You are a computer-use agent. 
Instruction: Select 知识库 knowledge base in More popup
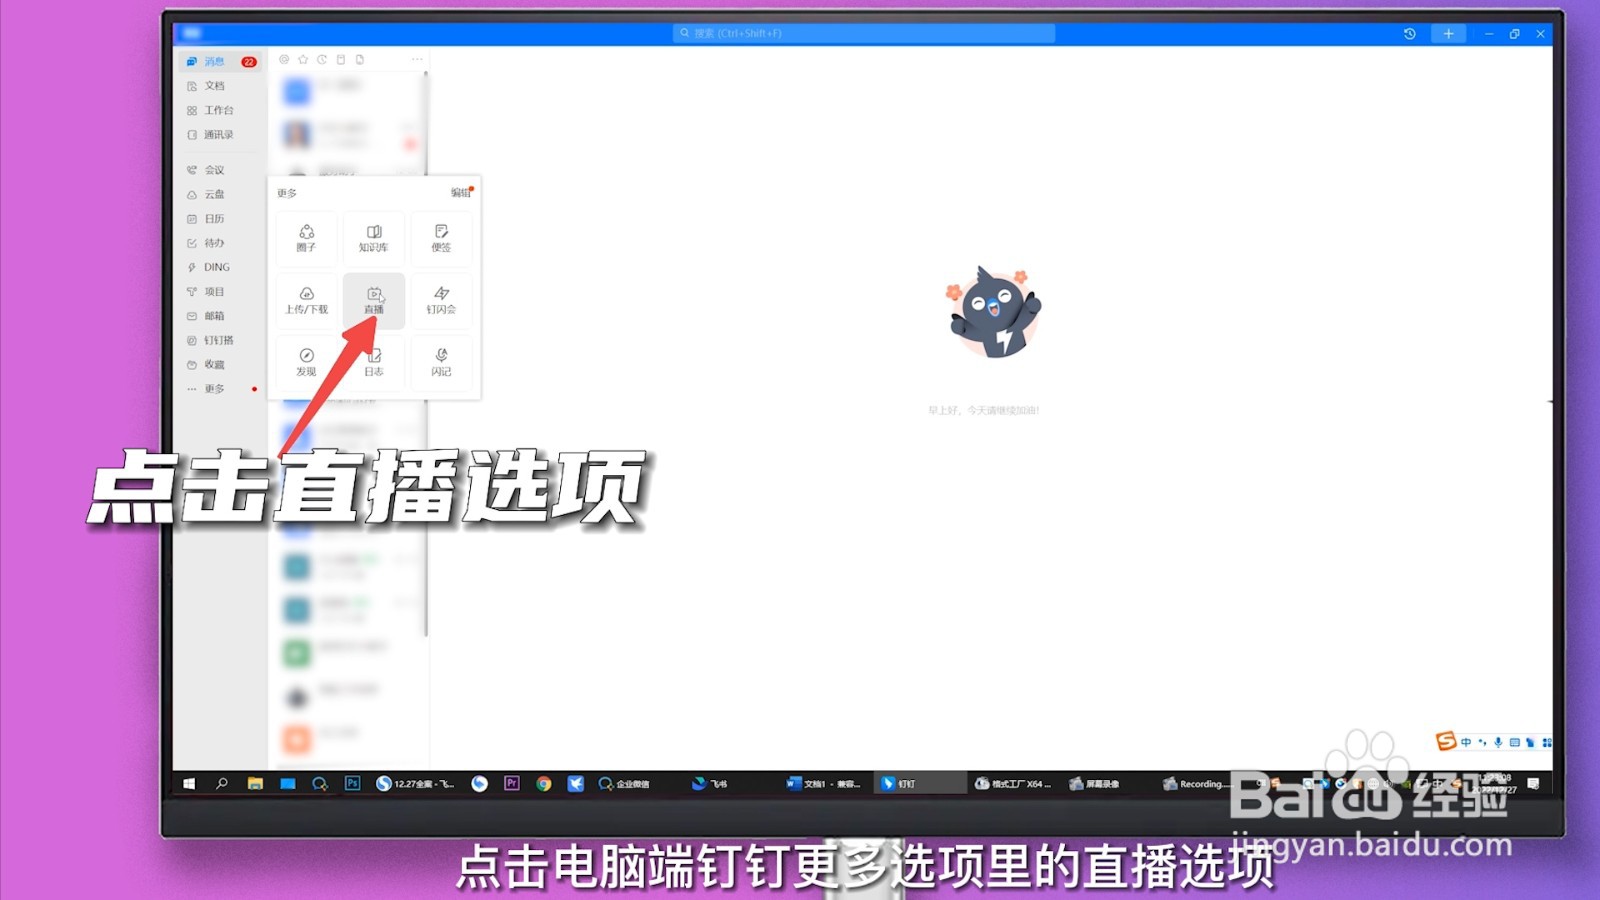point(373,238)
